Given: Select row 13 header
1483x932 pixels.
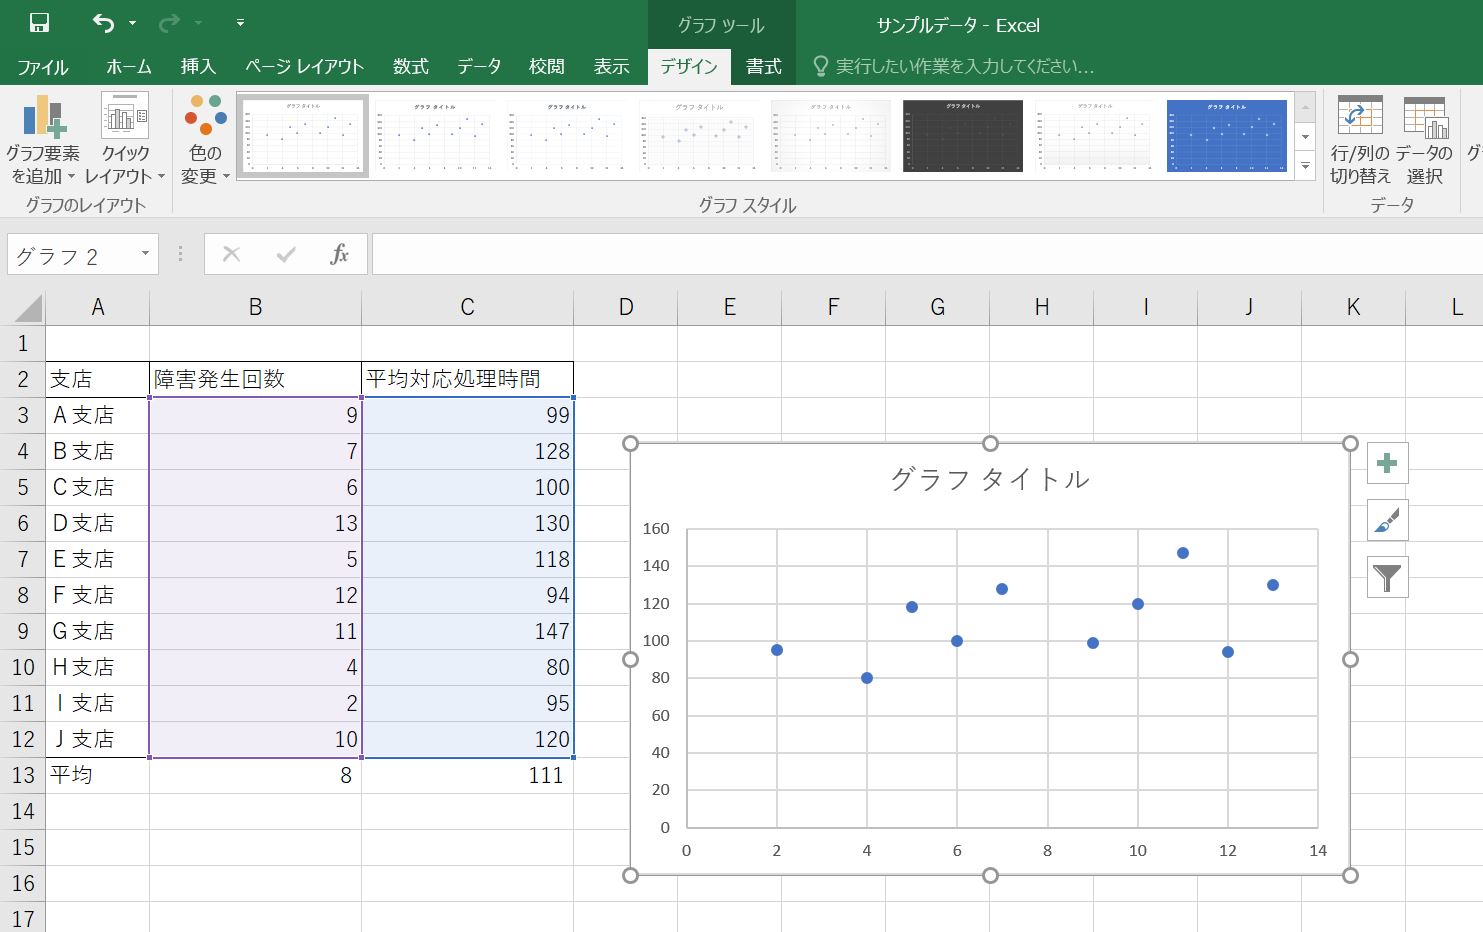Looking at the screenshot, I should 23,775.
